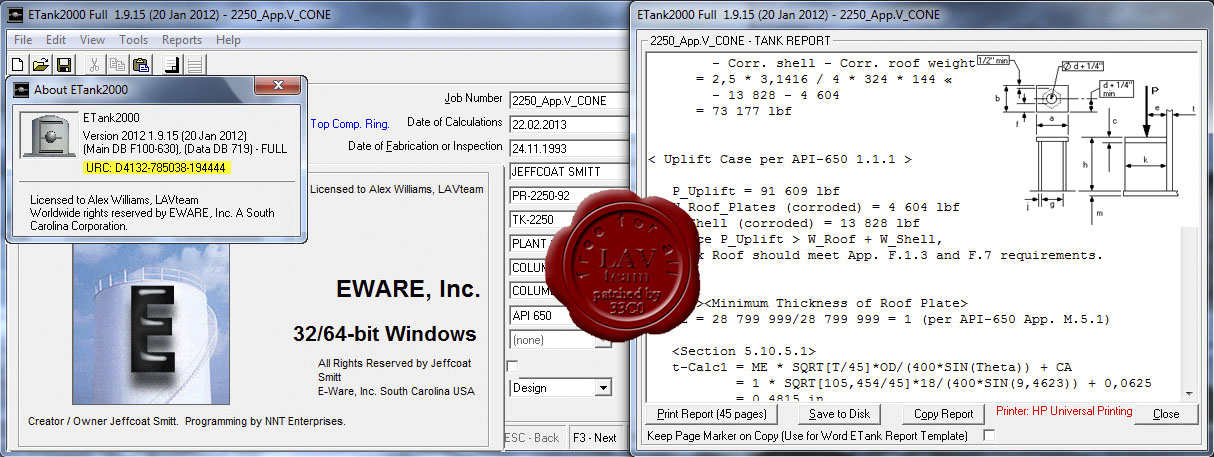
Task: Click Save to Disk button
Action: coord(839,413)
